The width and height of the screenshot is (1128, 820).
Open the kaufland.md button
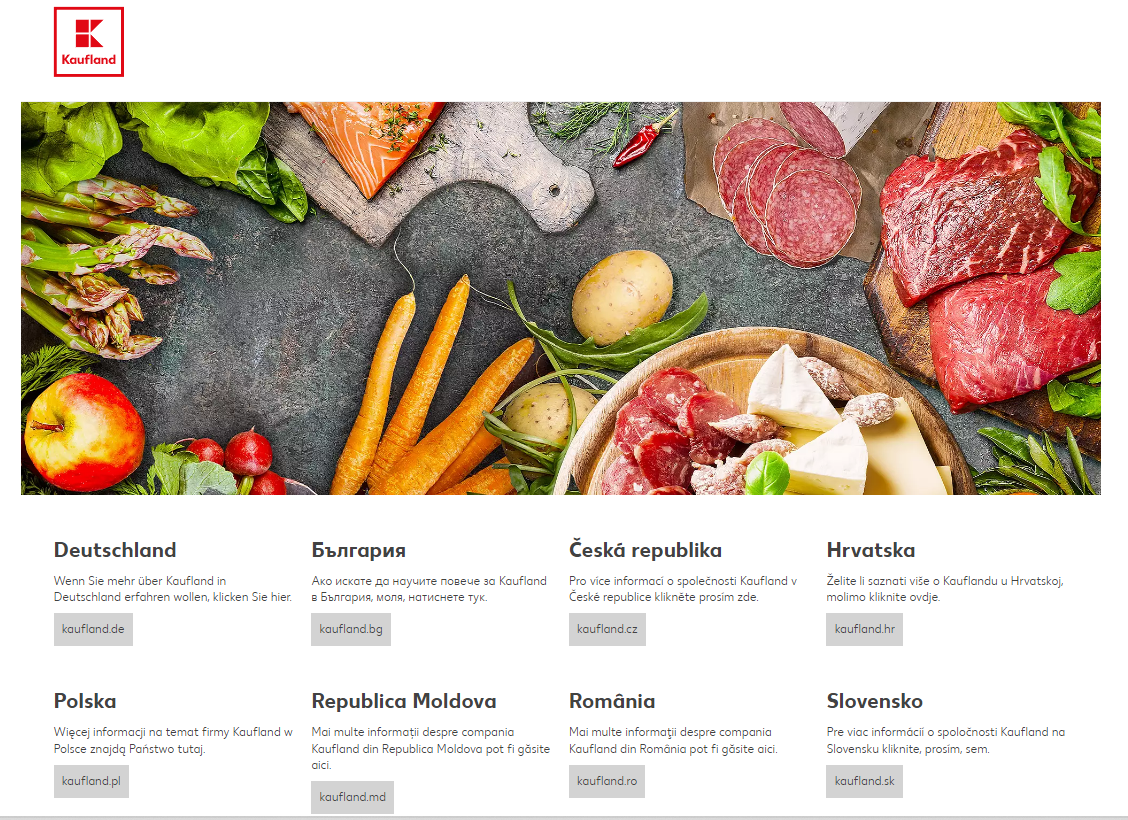352,797
